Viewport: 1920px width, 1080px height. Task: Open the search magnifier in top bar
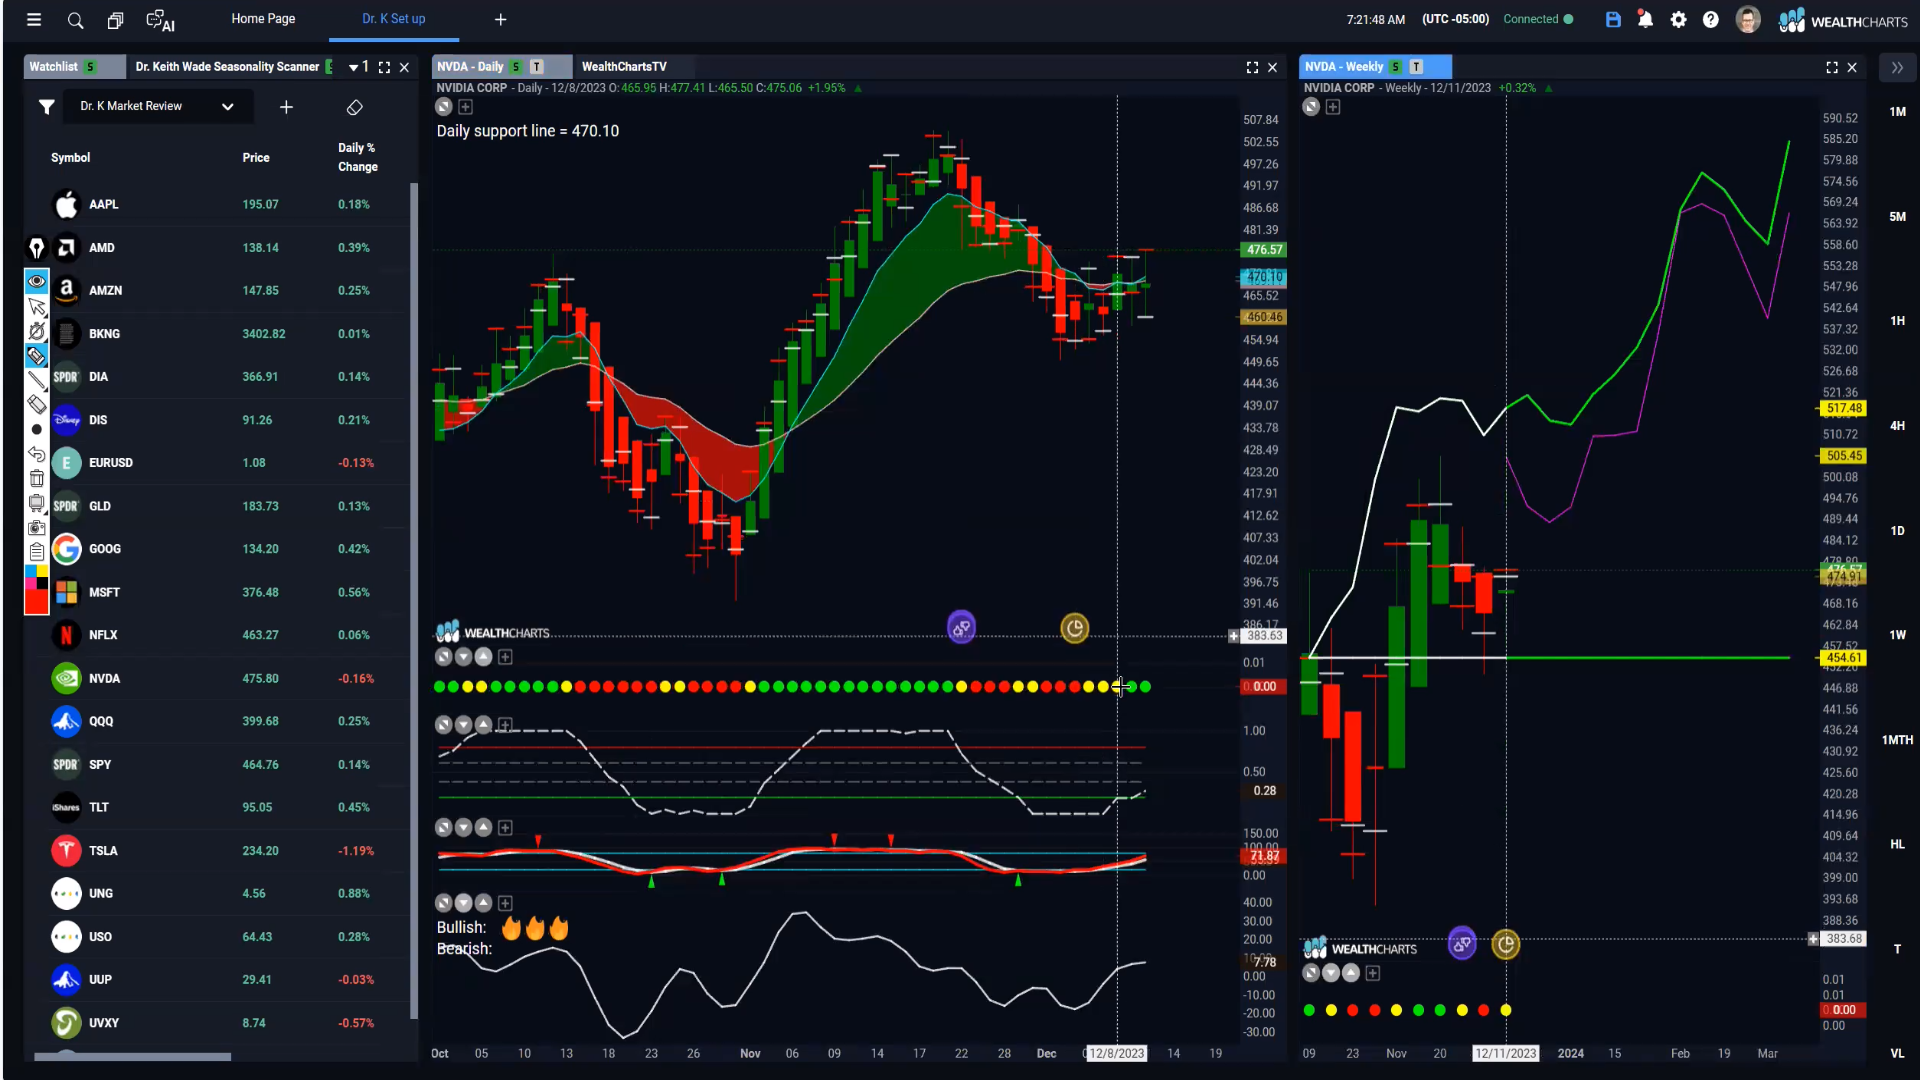(x=75, y=20)
